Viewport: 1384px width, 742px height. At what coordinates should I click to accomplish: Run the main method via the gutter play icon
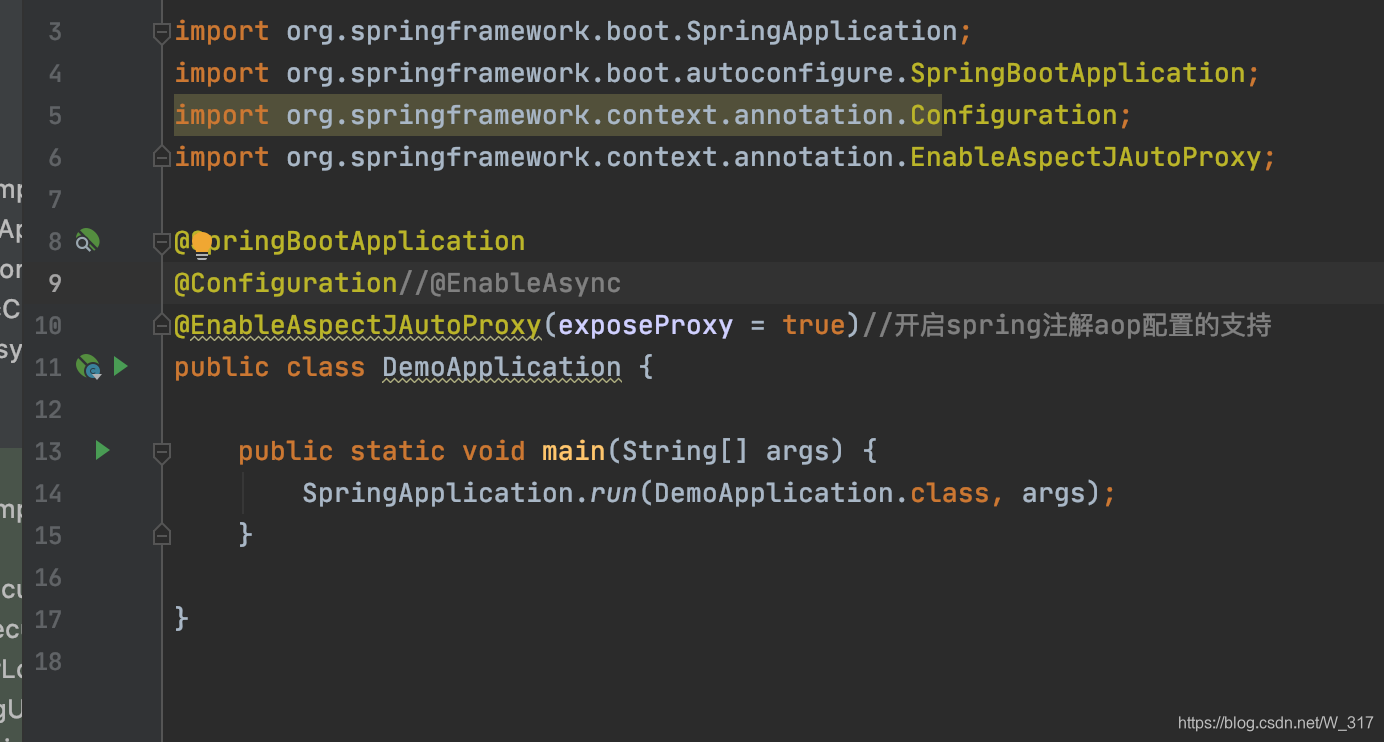tap(102, 450)
